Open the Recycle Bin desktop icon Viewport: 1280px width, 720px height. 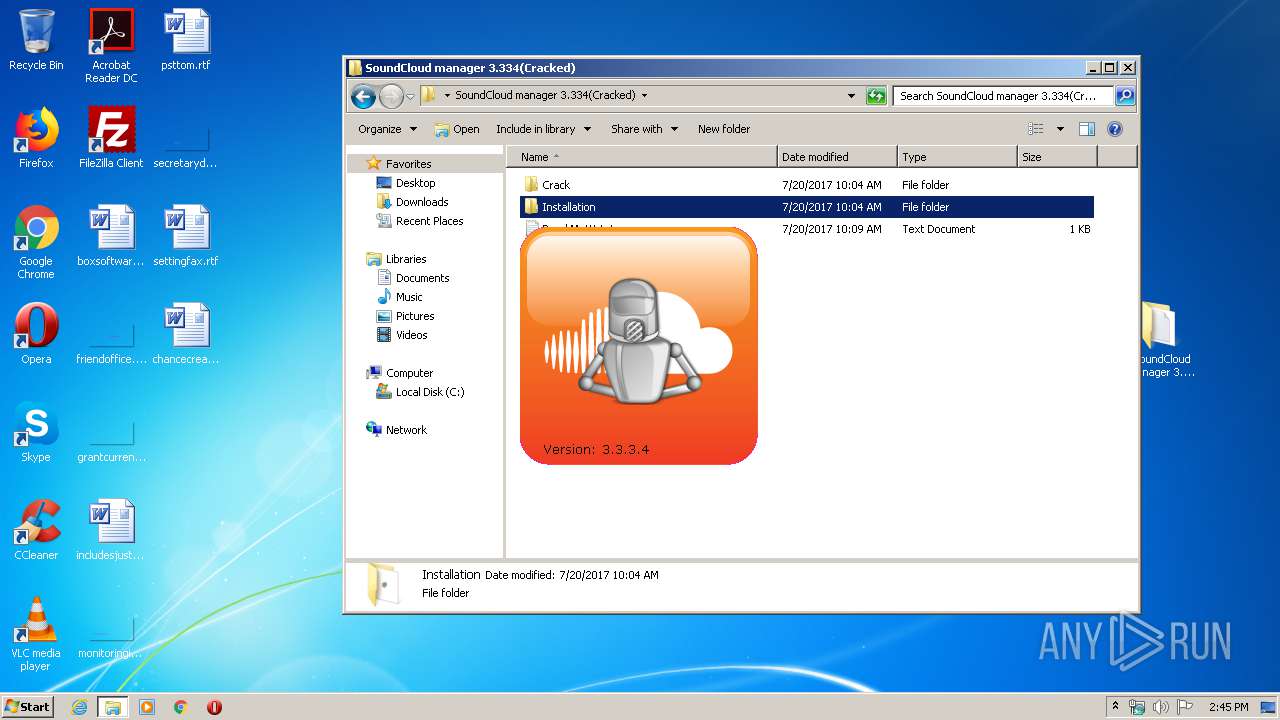(36, 40)
